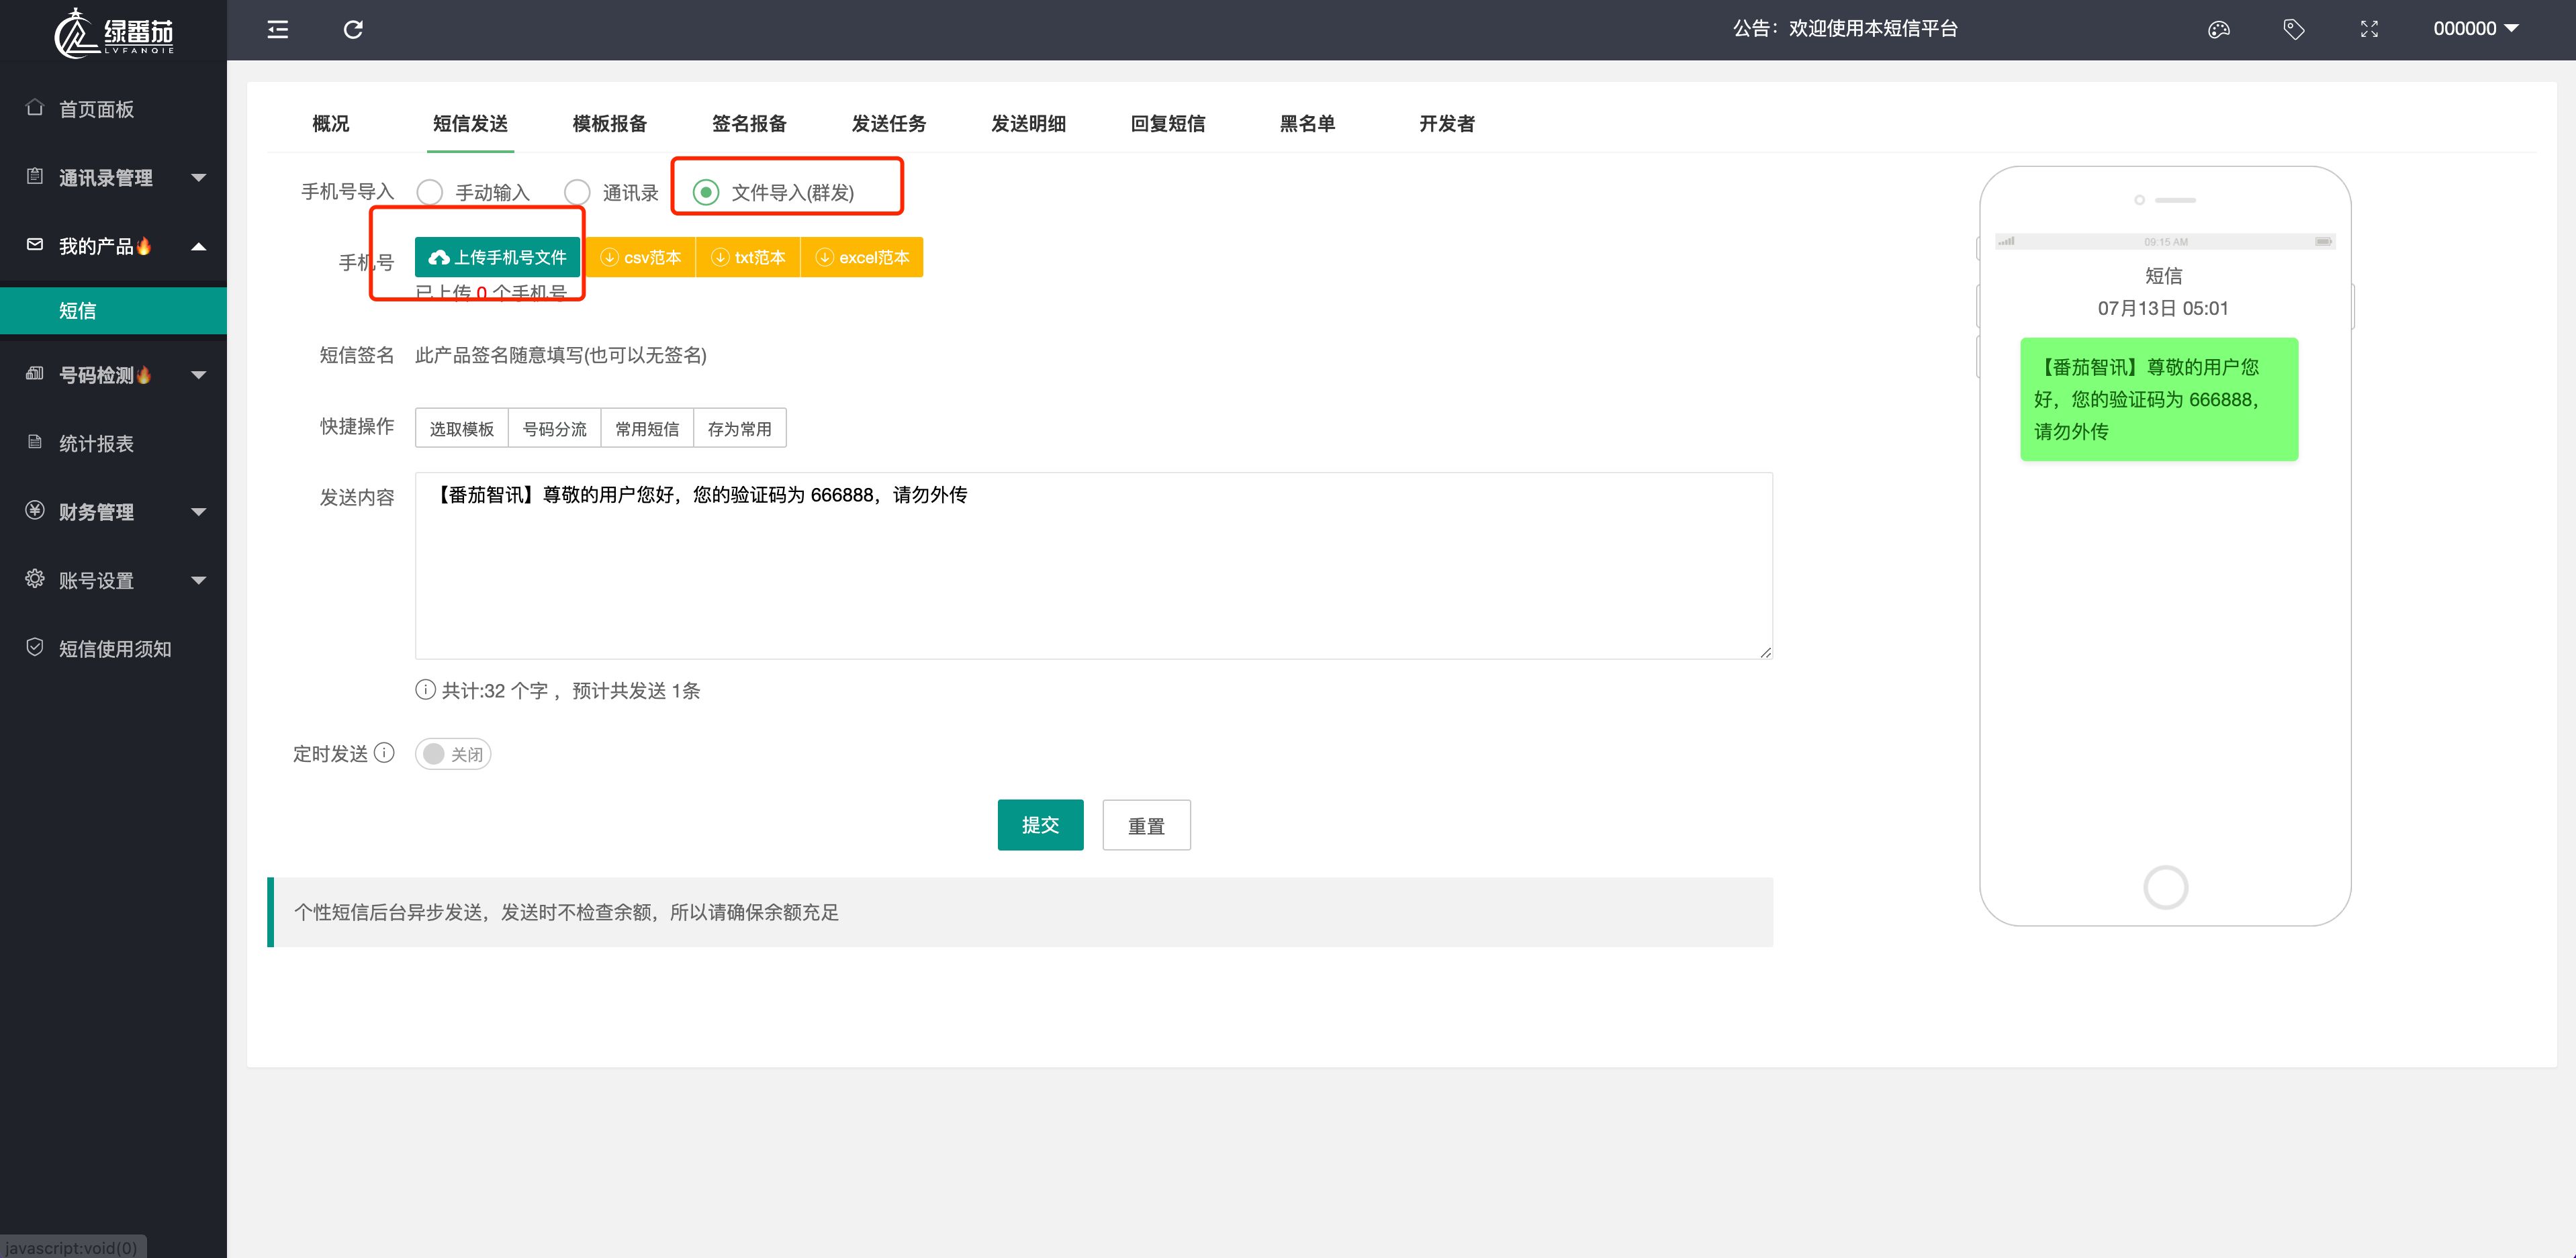
Task: Select the 手动输入 radio option
Action: (x=430, y=192)
